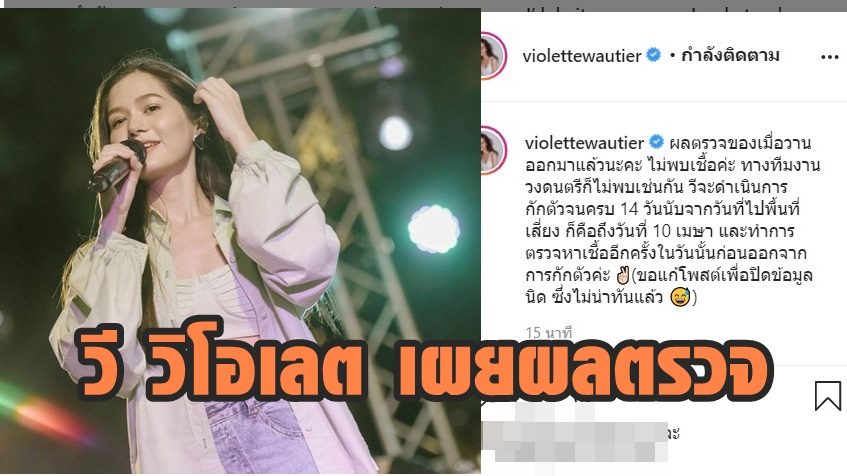This screenshot has width=847, height=476.
Task: Click the sweating smile emoji in caption
Action: [x=680, y=298]
